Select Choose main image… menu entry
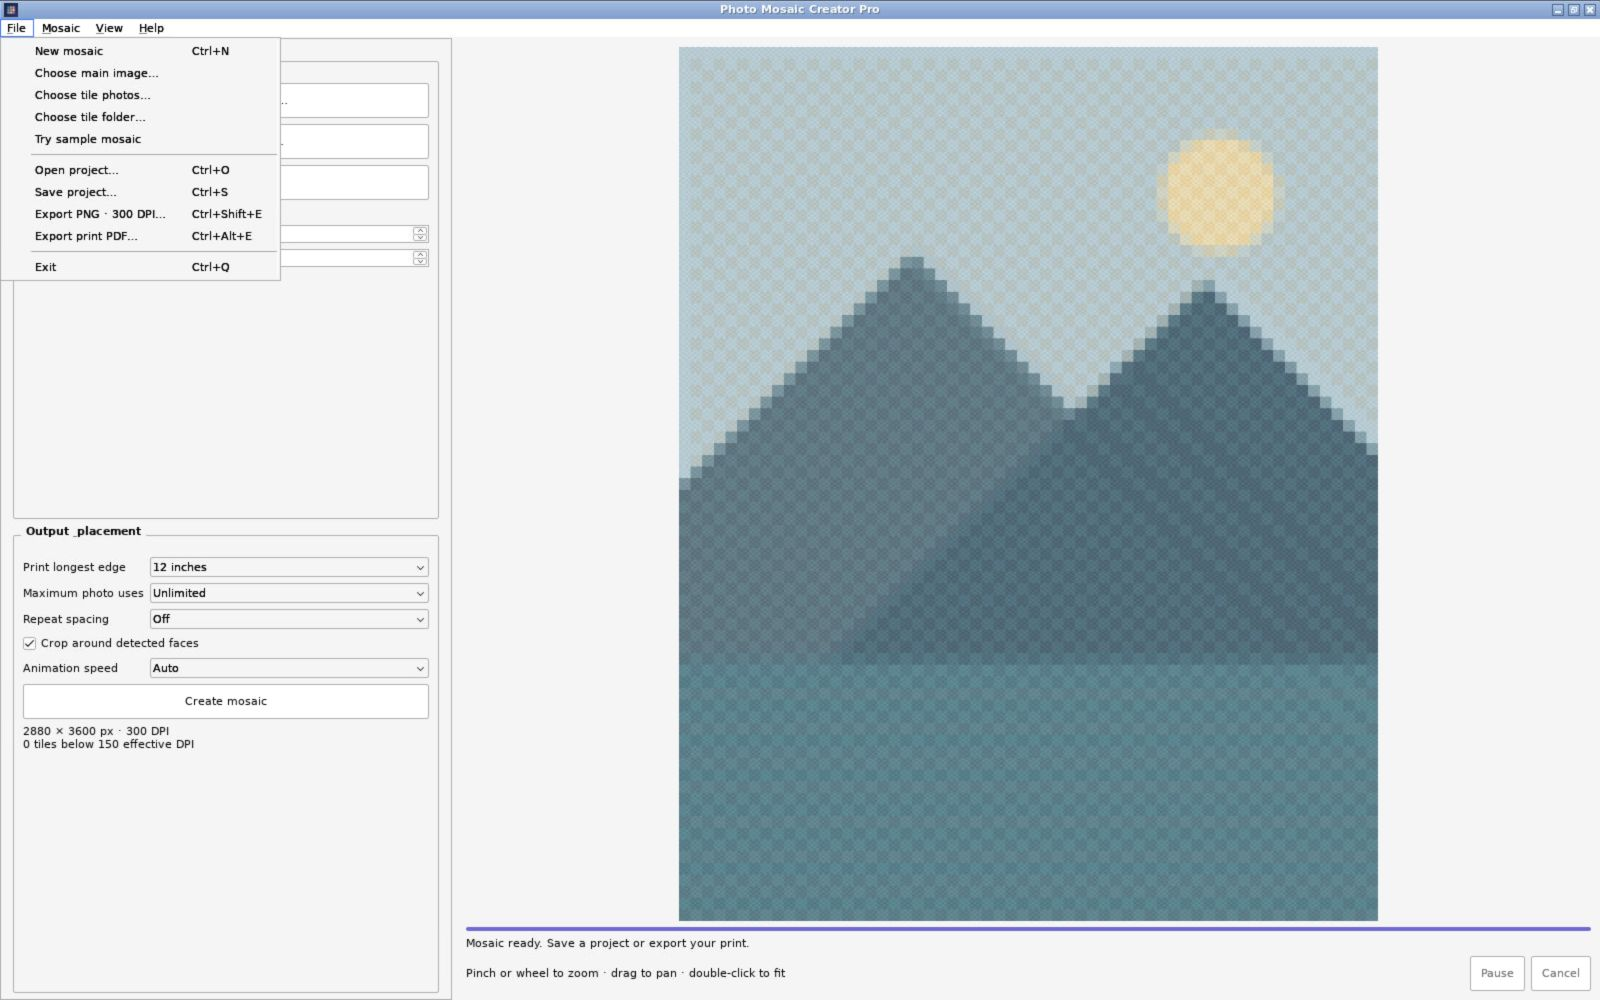 click(141, 73)
